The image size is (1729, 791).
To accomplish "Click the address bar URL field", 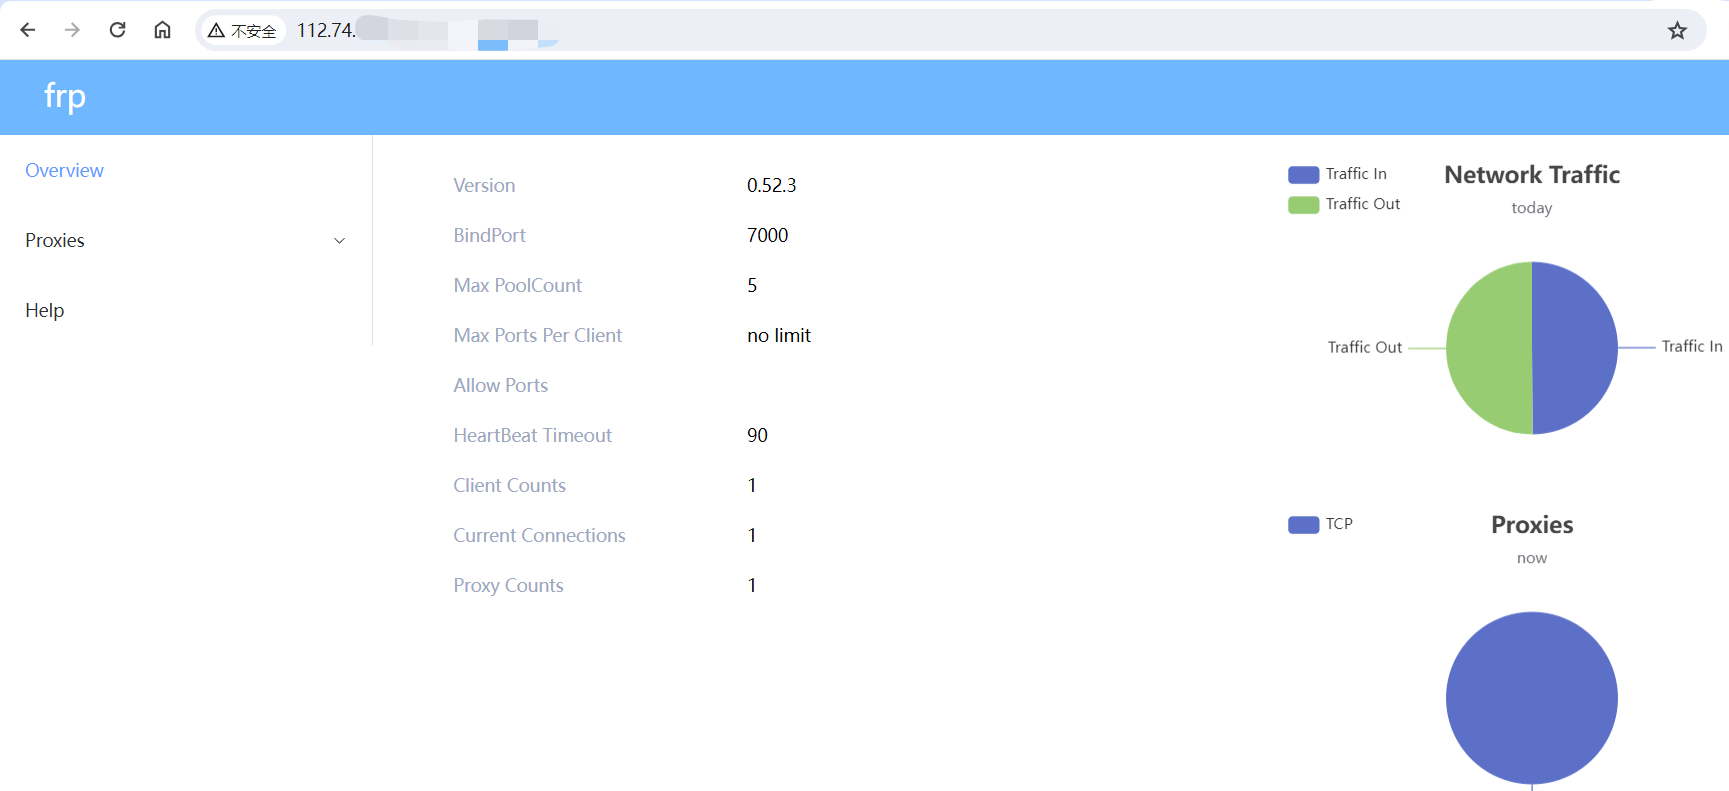I will 950,31.
